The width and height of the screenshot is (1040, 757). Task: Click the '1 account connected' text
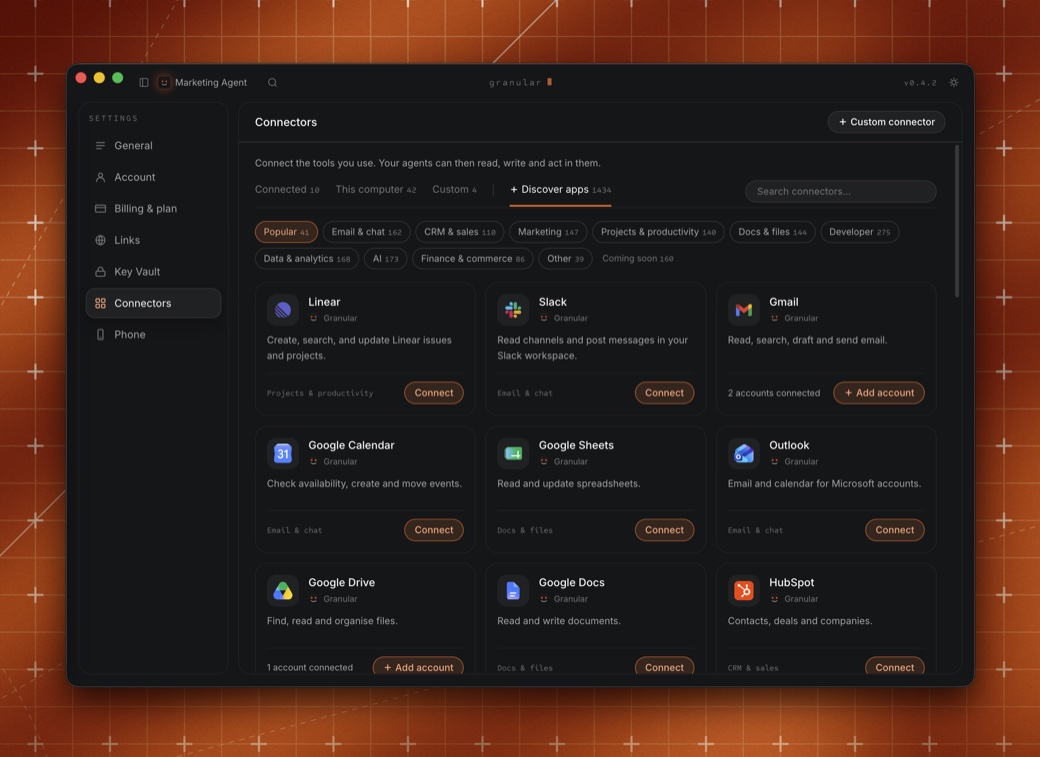pyautogui.click(x=310, y=667)
